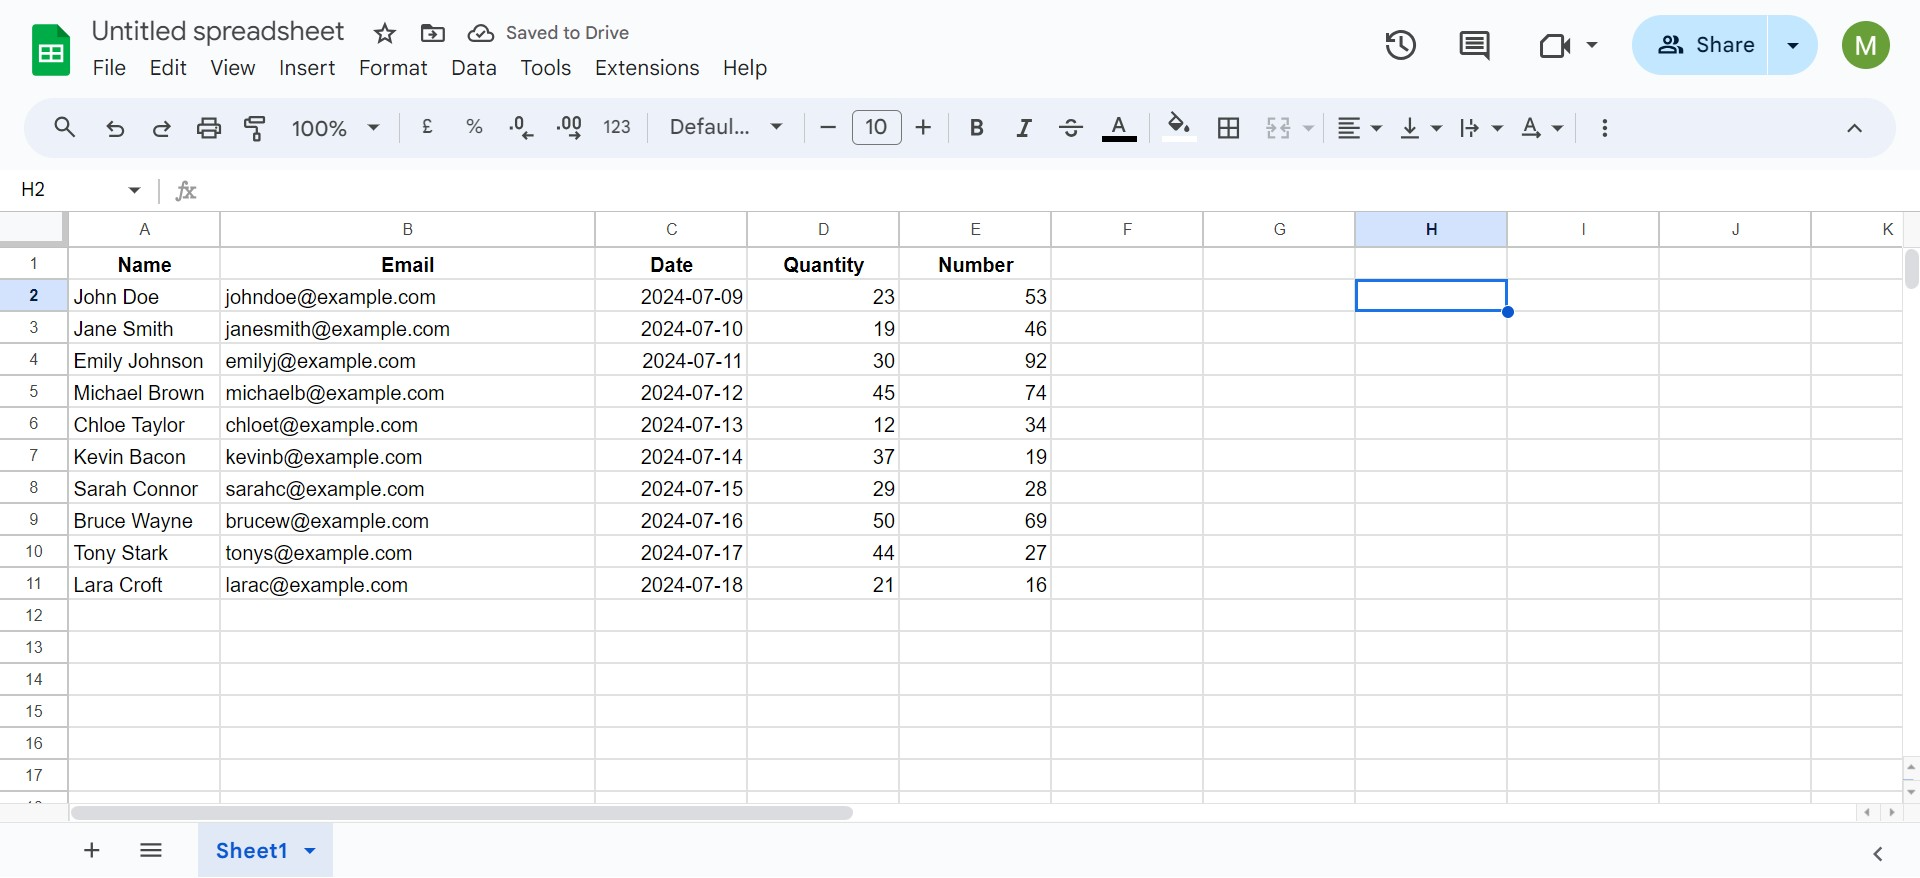The height and width of the screenshot is (878, 1920).
Task: Open the Insert menu
Action: [x=307, y=68]
